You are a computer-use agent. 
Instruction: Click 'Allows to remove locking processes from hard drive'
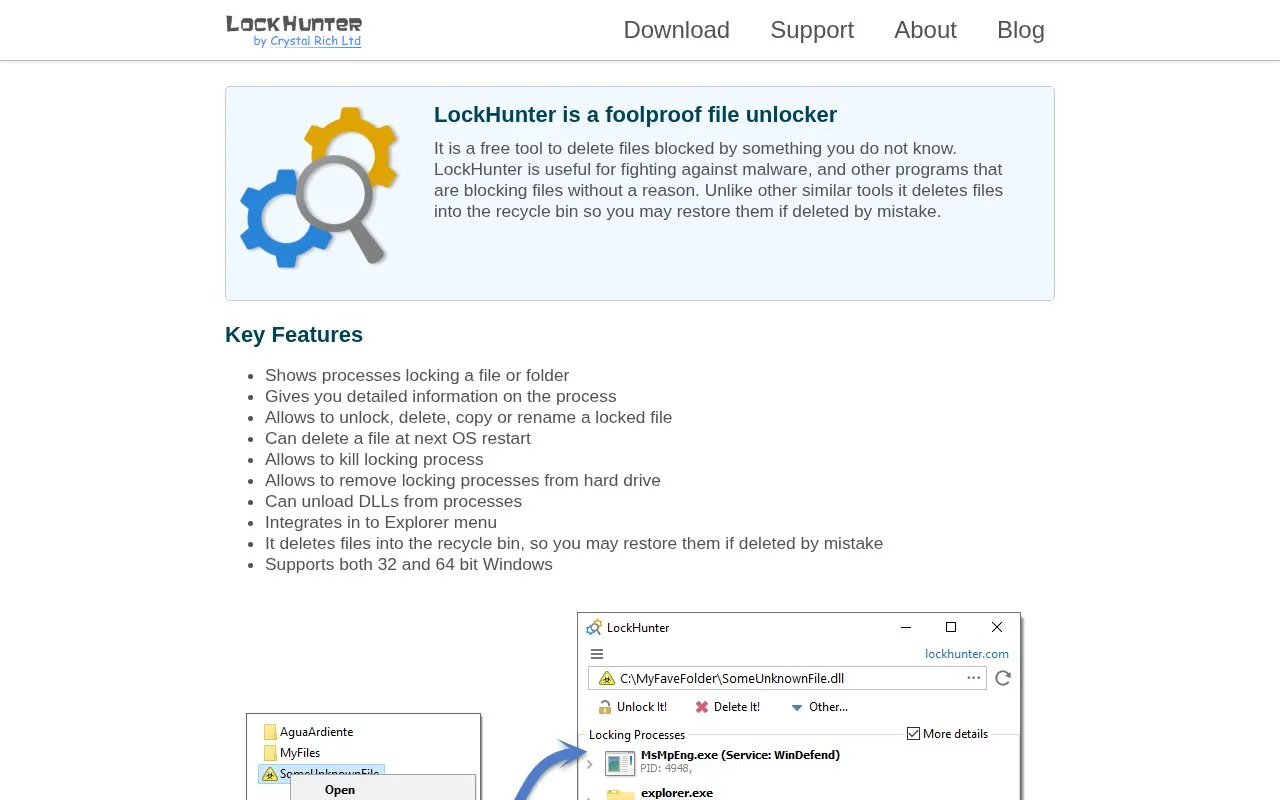[x=463, y=480]
